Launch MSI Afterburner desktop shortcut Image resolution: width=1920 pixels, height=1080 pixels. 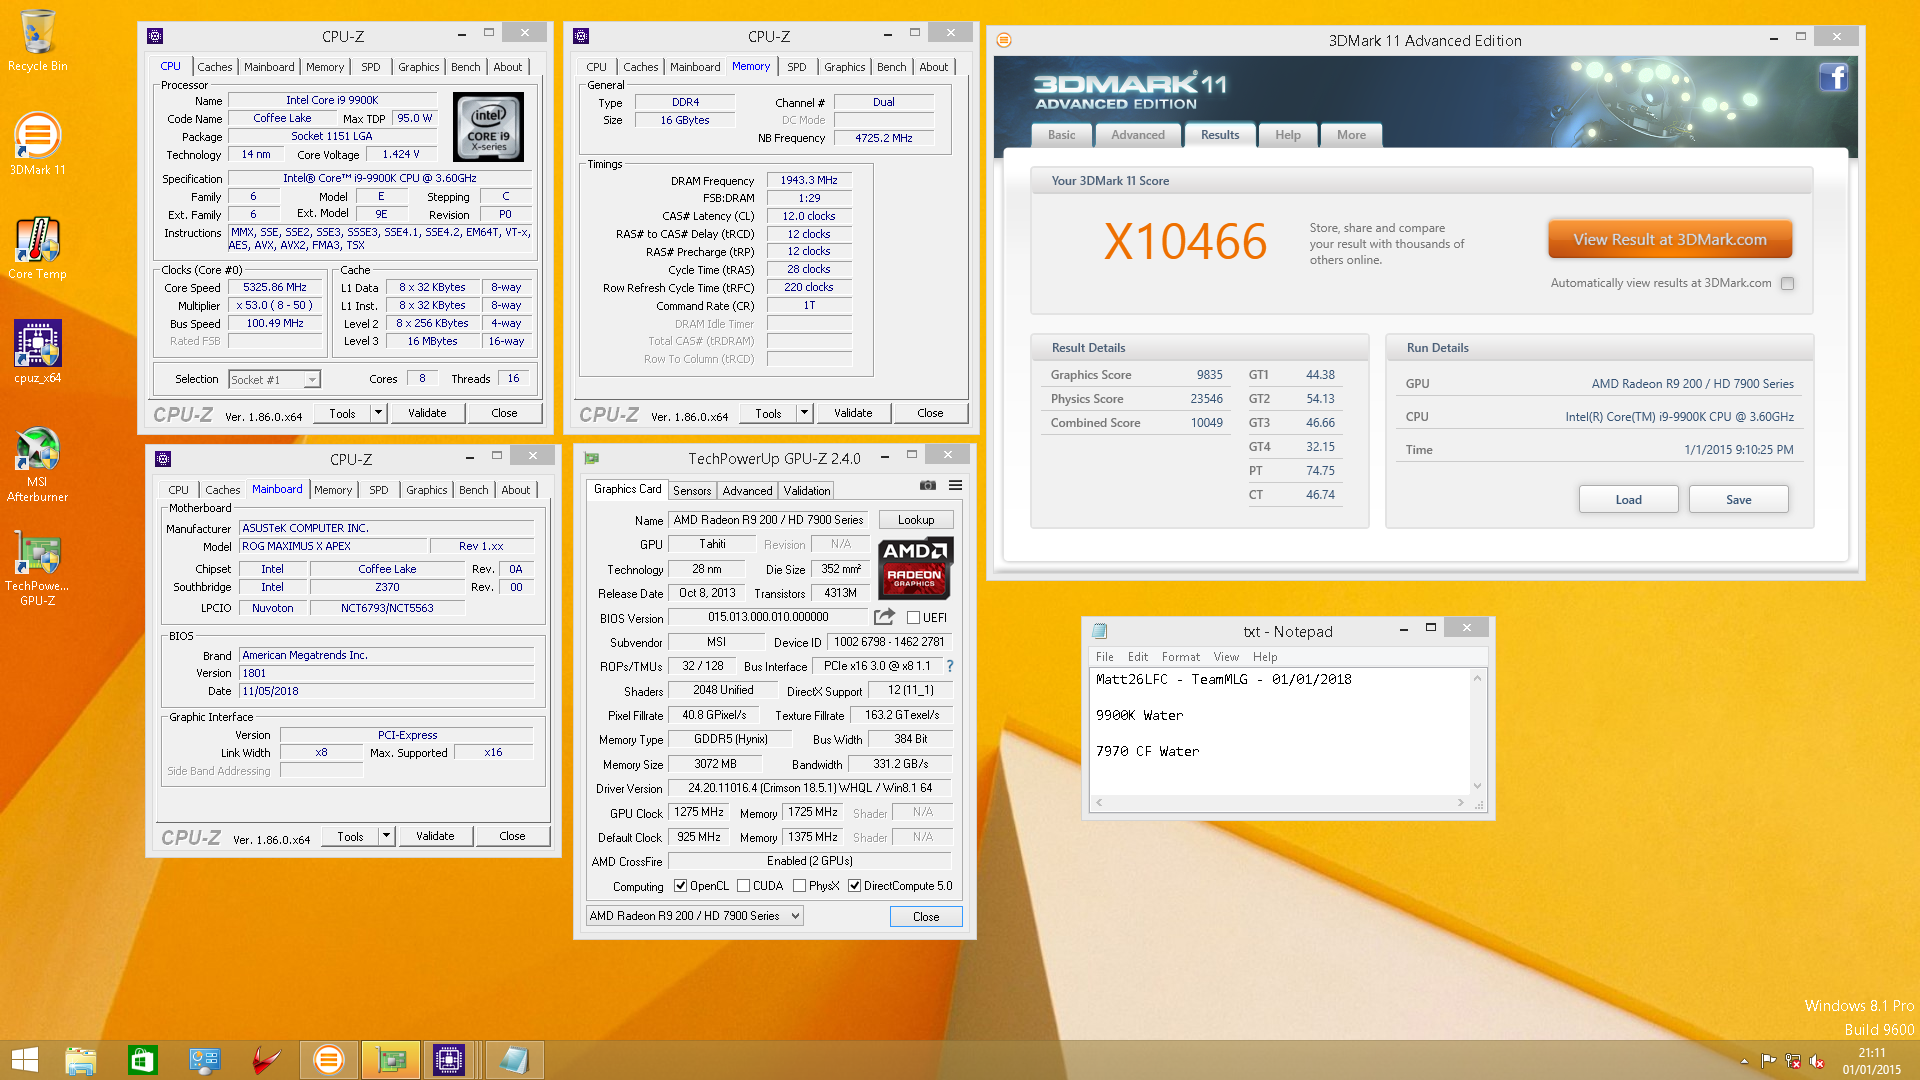click(x=37, y=464)
